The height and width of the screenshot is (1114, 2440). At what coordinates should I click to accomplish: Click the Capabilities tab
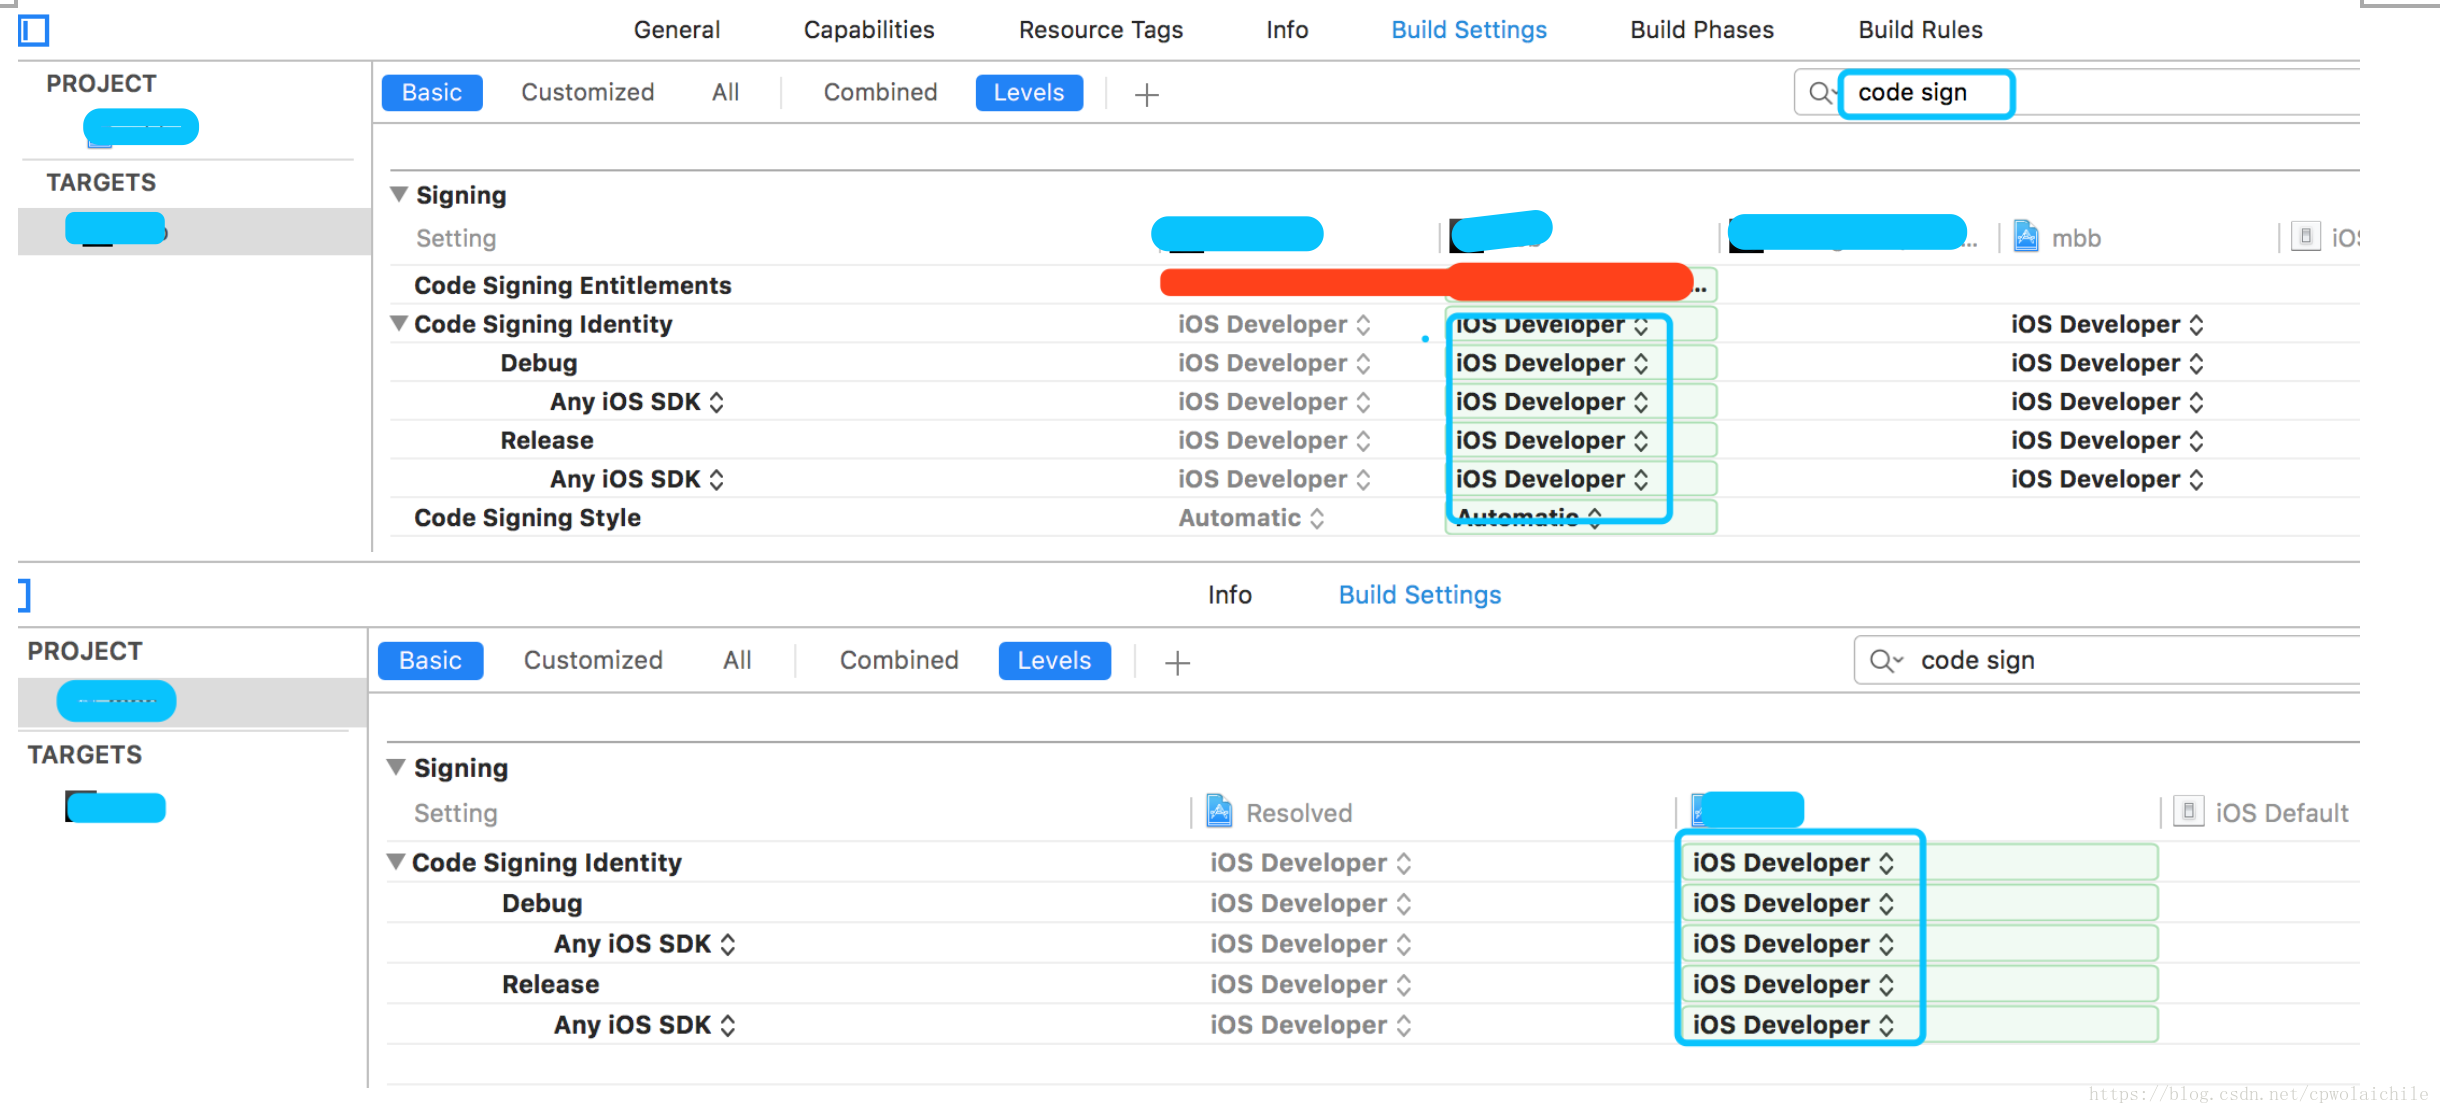pos(867,28)
